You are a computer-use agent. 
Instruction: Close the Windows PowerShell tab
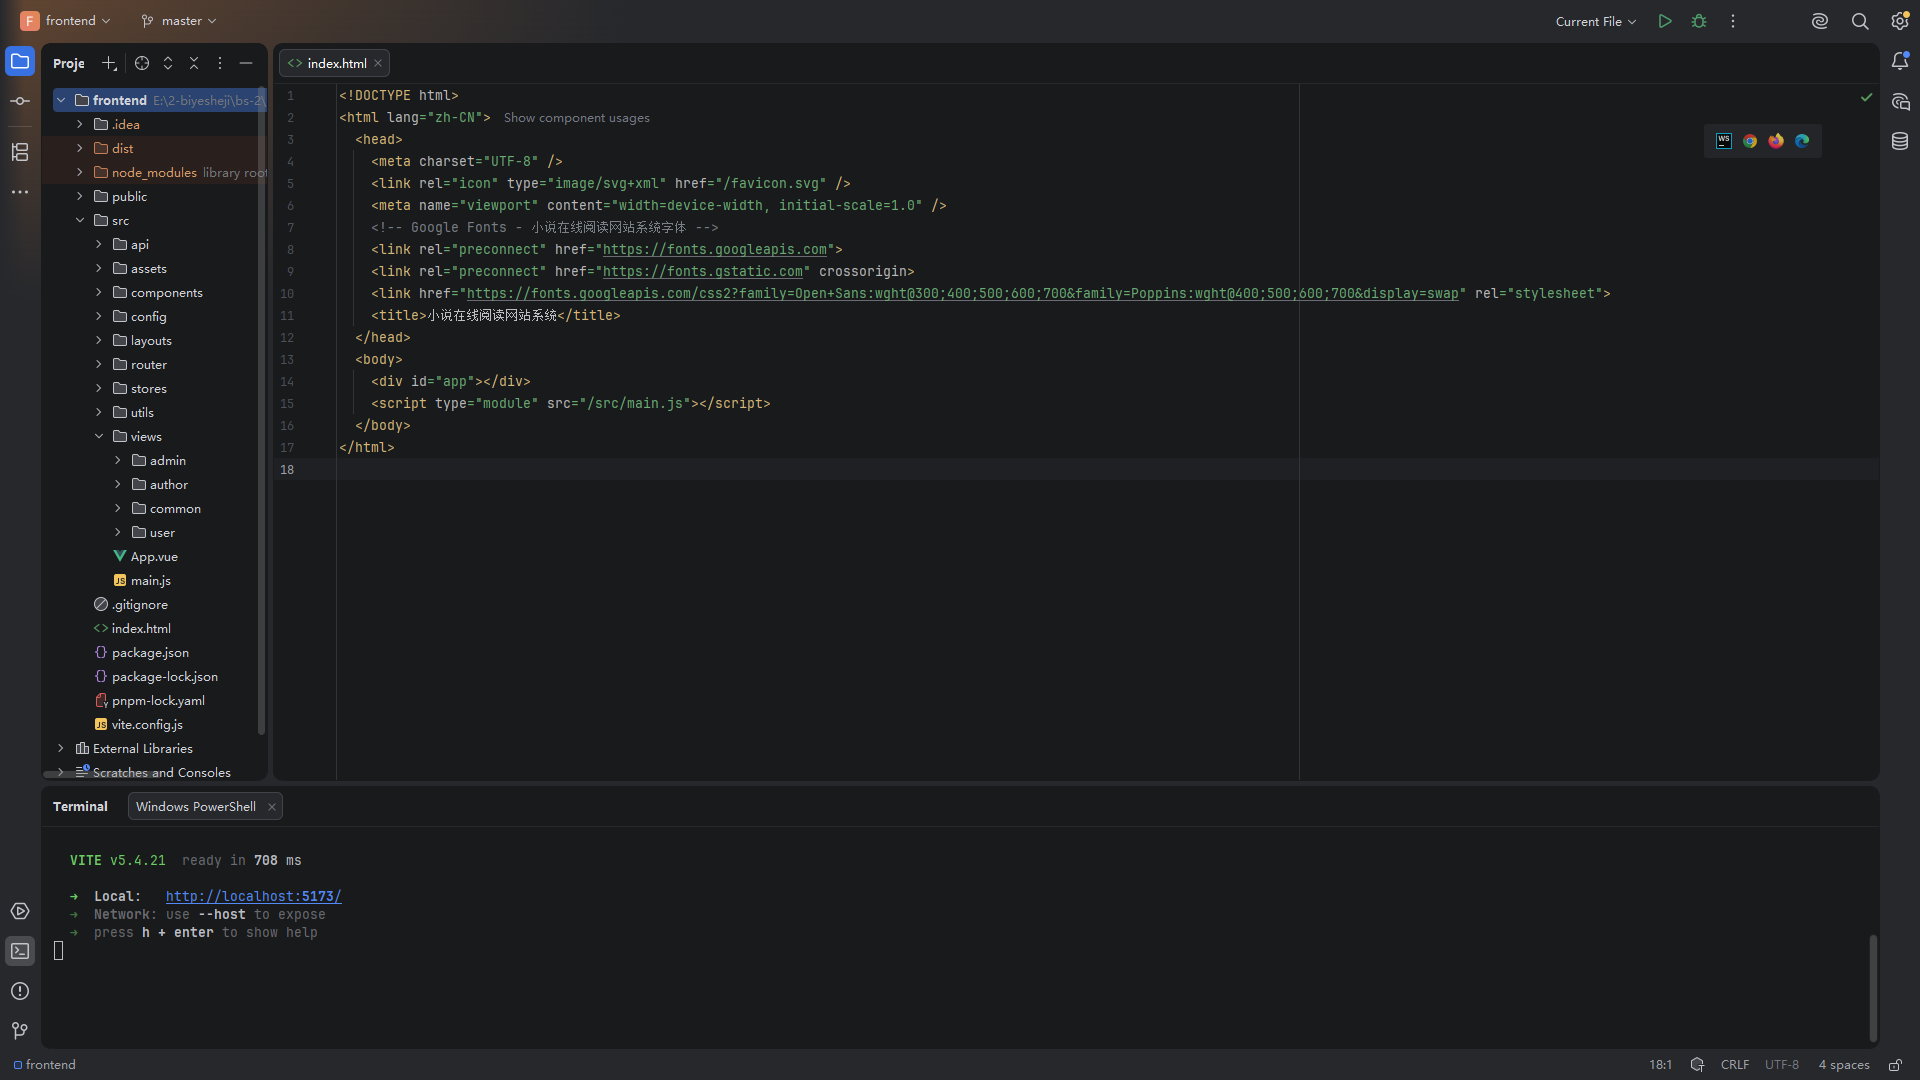[271, 807]
